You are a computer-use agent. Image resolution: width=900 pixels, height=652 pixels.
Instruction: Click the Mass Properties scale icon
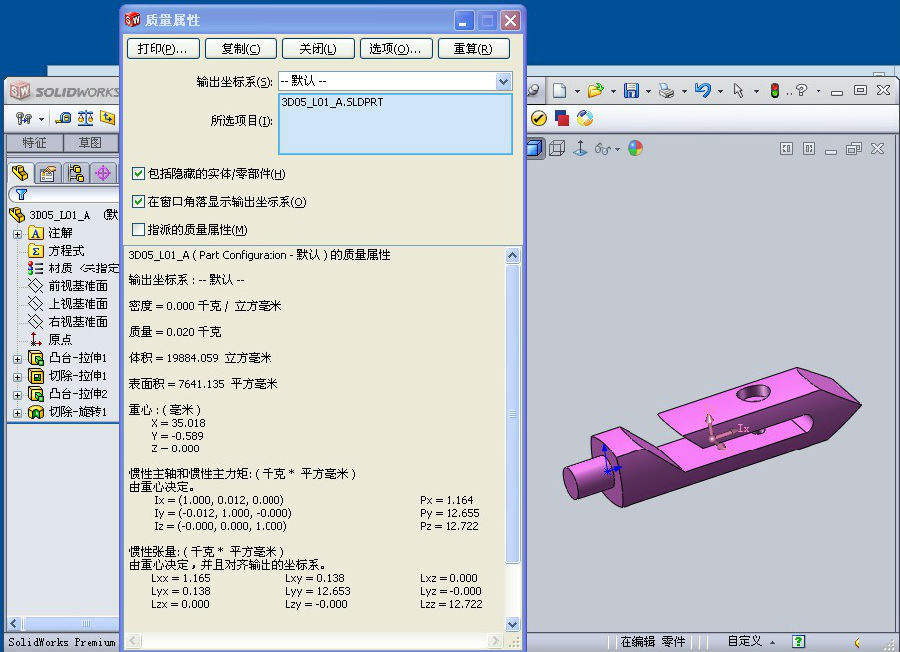coord(85,118)
